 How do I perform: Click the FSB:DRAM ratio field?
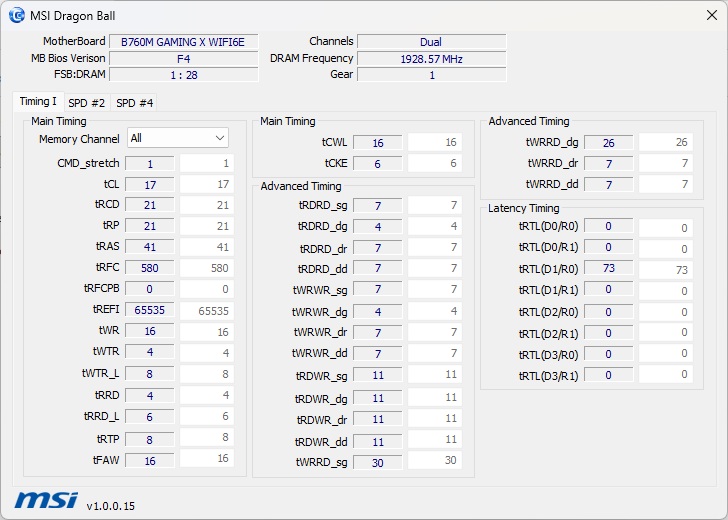(x=183, y=75)
